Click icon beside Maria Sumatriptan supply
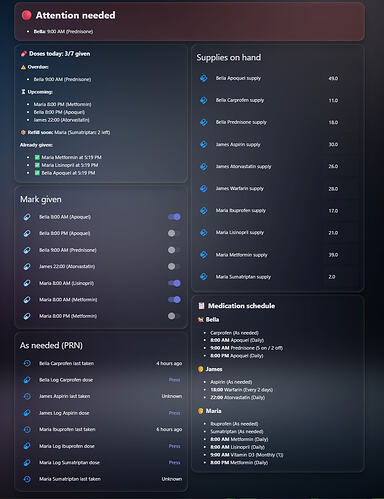Screen dimensions: 384x499 204,277
